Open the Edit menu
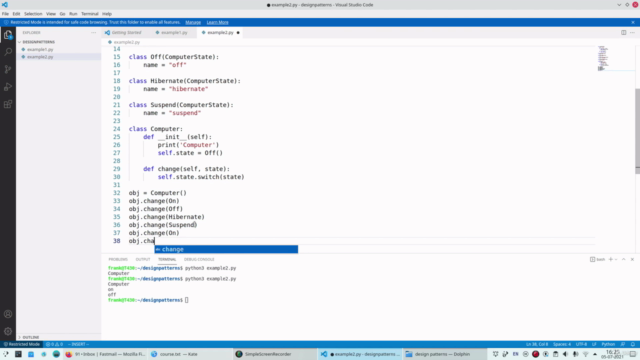 pyautogui.click(x=16, y=14)
